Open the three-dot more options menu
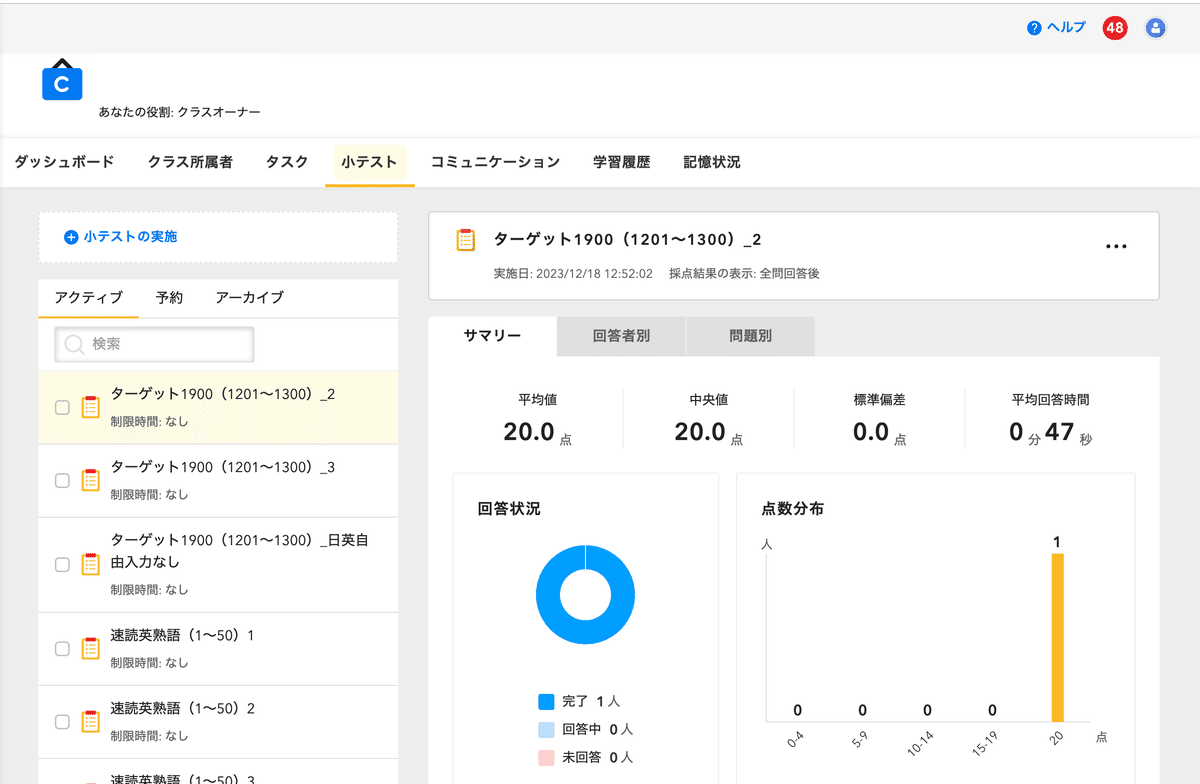Viewport: 1200px width, 784px height. click(x=1116, y=246)
